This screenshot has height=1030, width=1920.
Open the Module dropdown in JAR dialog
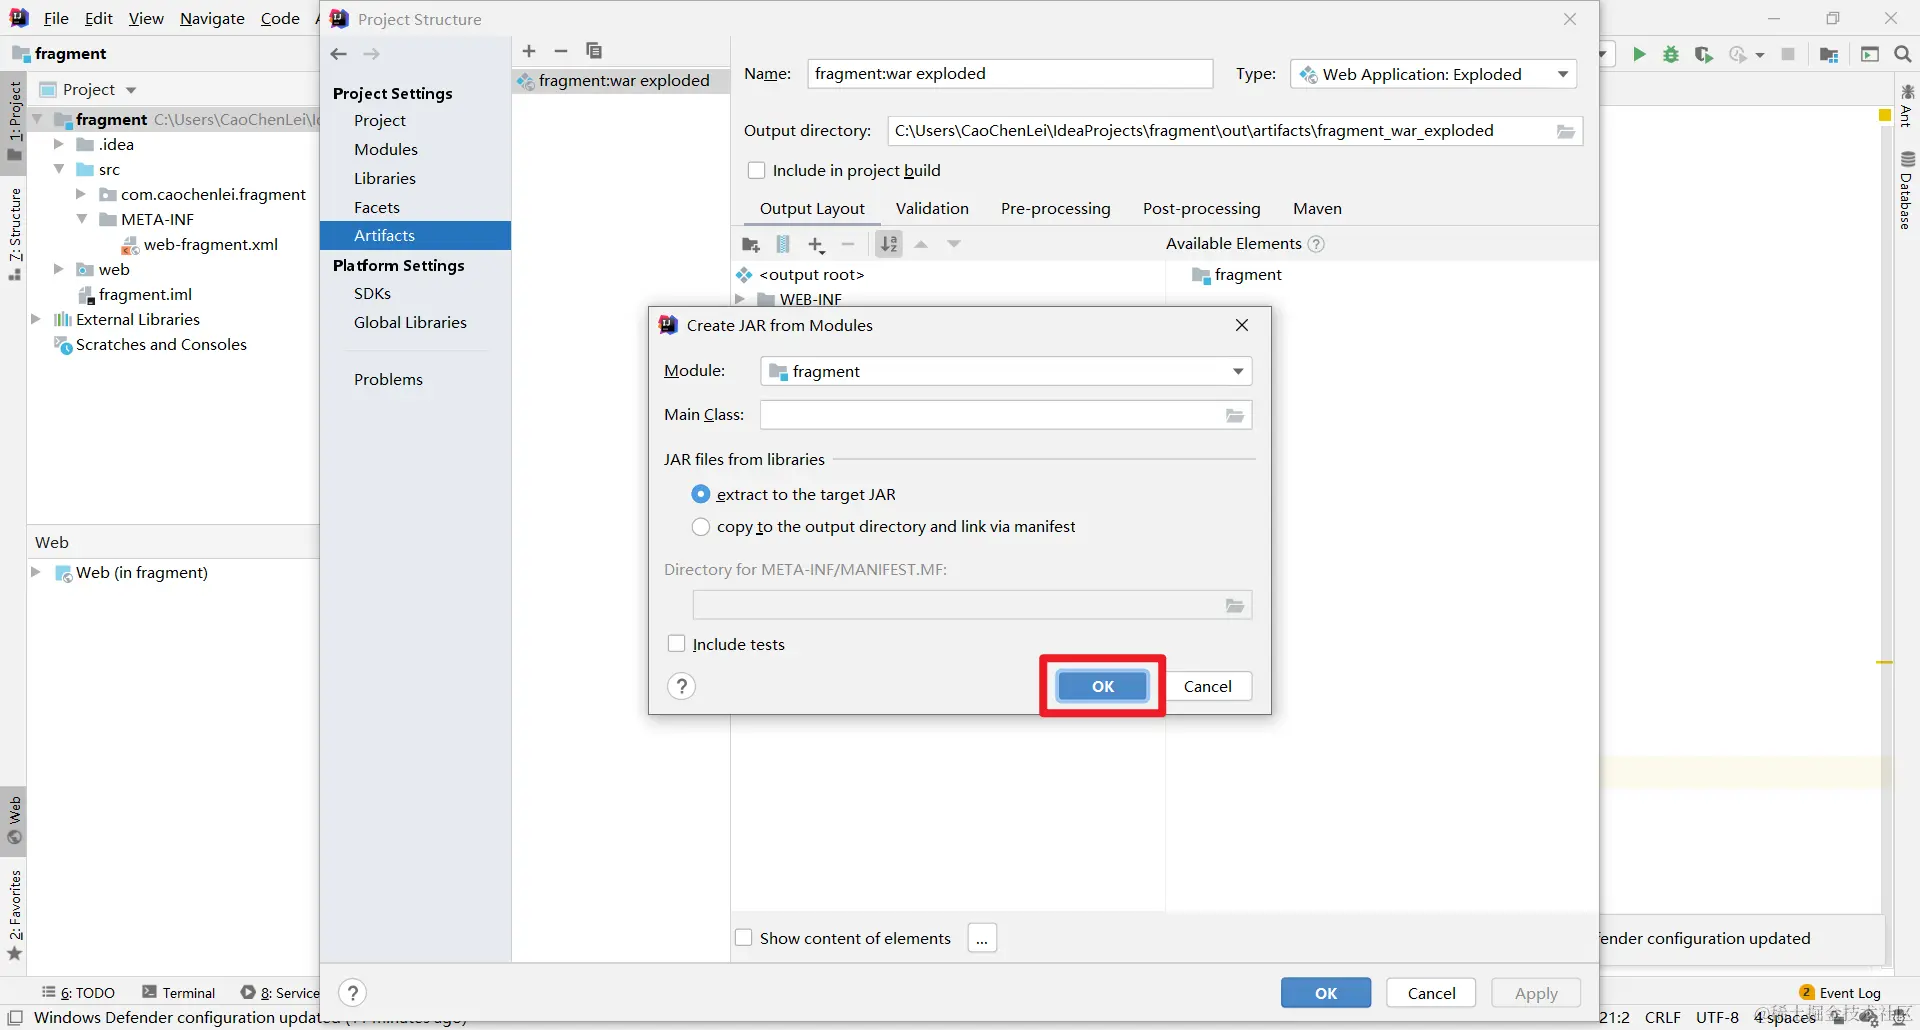[x=1006, y=371]
